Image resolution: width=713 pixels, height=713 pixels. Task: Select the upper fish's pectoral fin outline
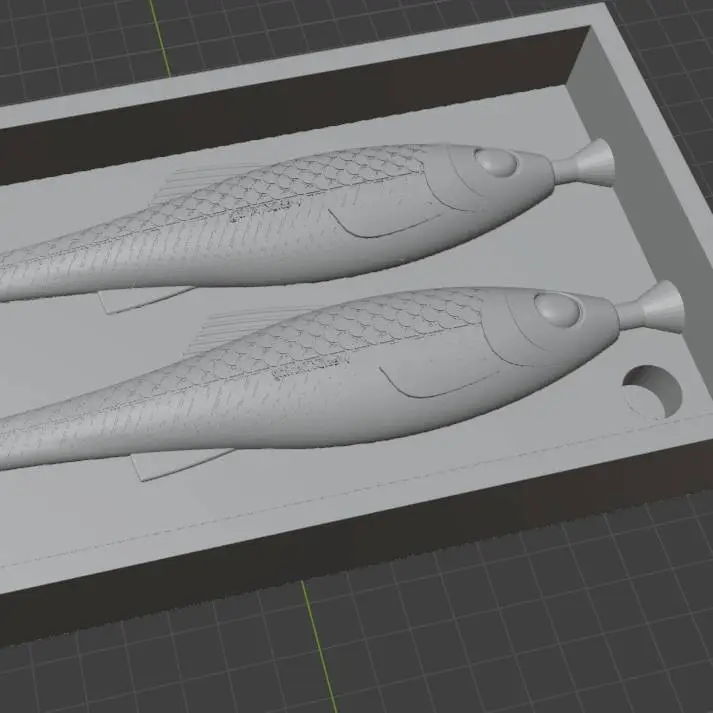(384, 223)
